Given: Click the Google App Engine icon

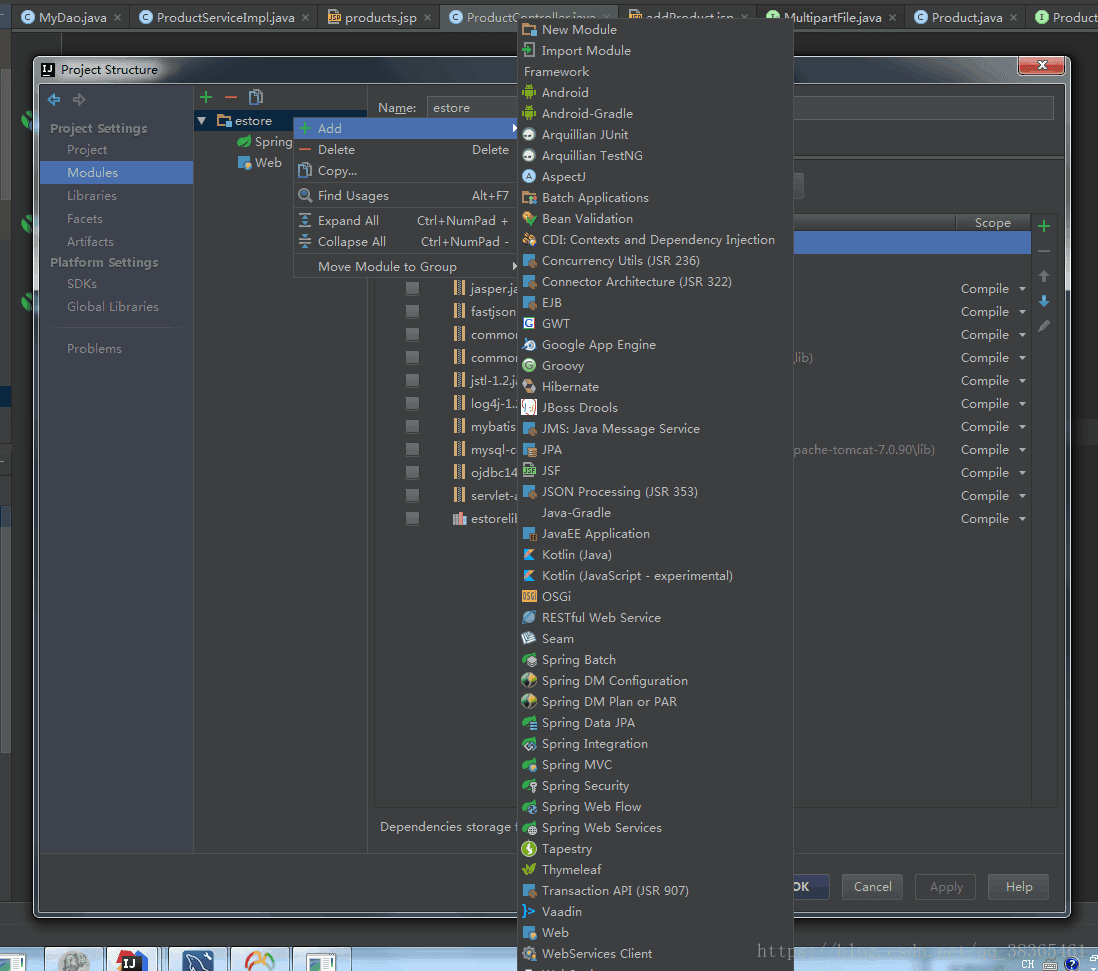Looking at the screenshot, I should 529,344.
